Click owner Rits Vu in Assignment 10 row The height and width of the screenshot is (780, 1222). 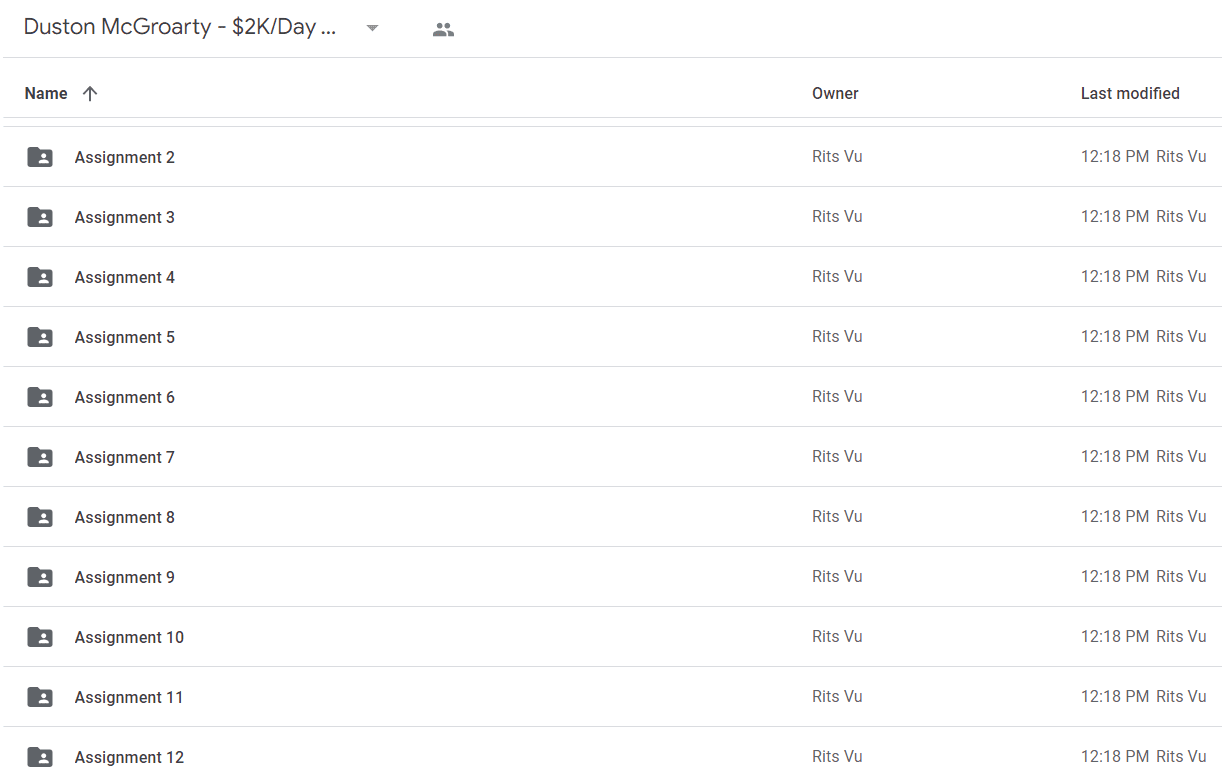click(x=837, y=636)
